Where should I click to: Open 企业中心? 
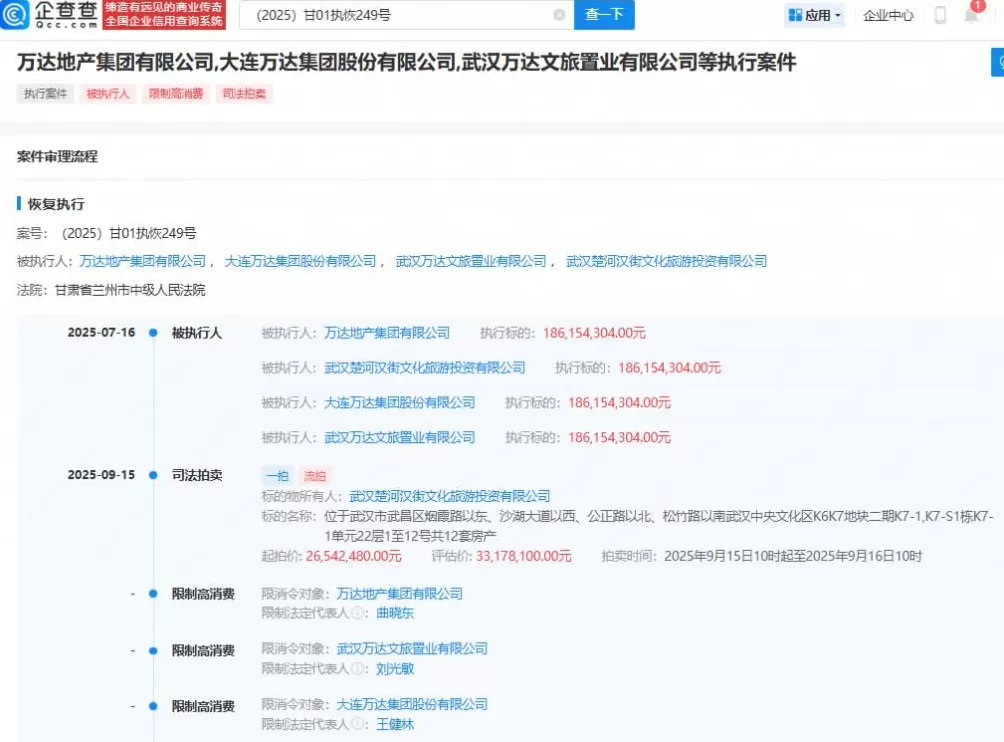pyautogui.click(x=888, y=15)
